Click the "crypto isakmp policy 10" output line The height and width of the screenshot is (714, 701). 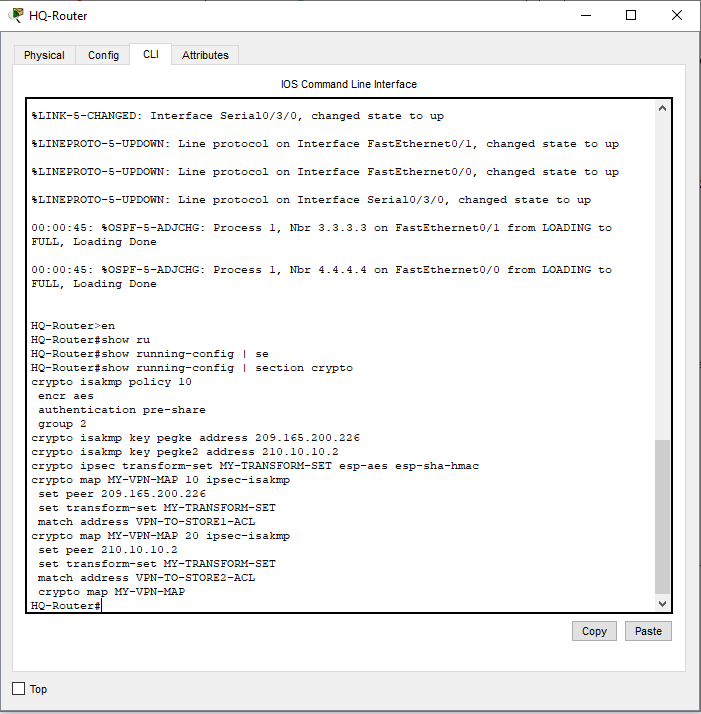point(111,382)
